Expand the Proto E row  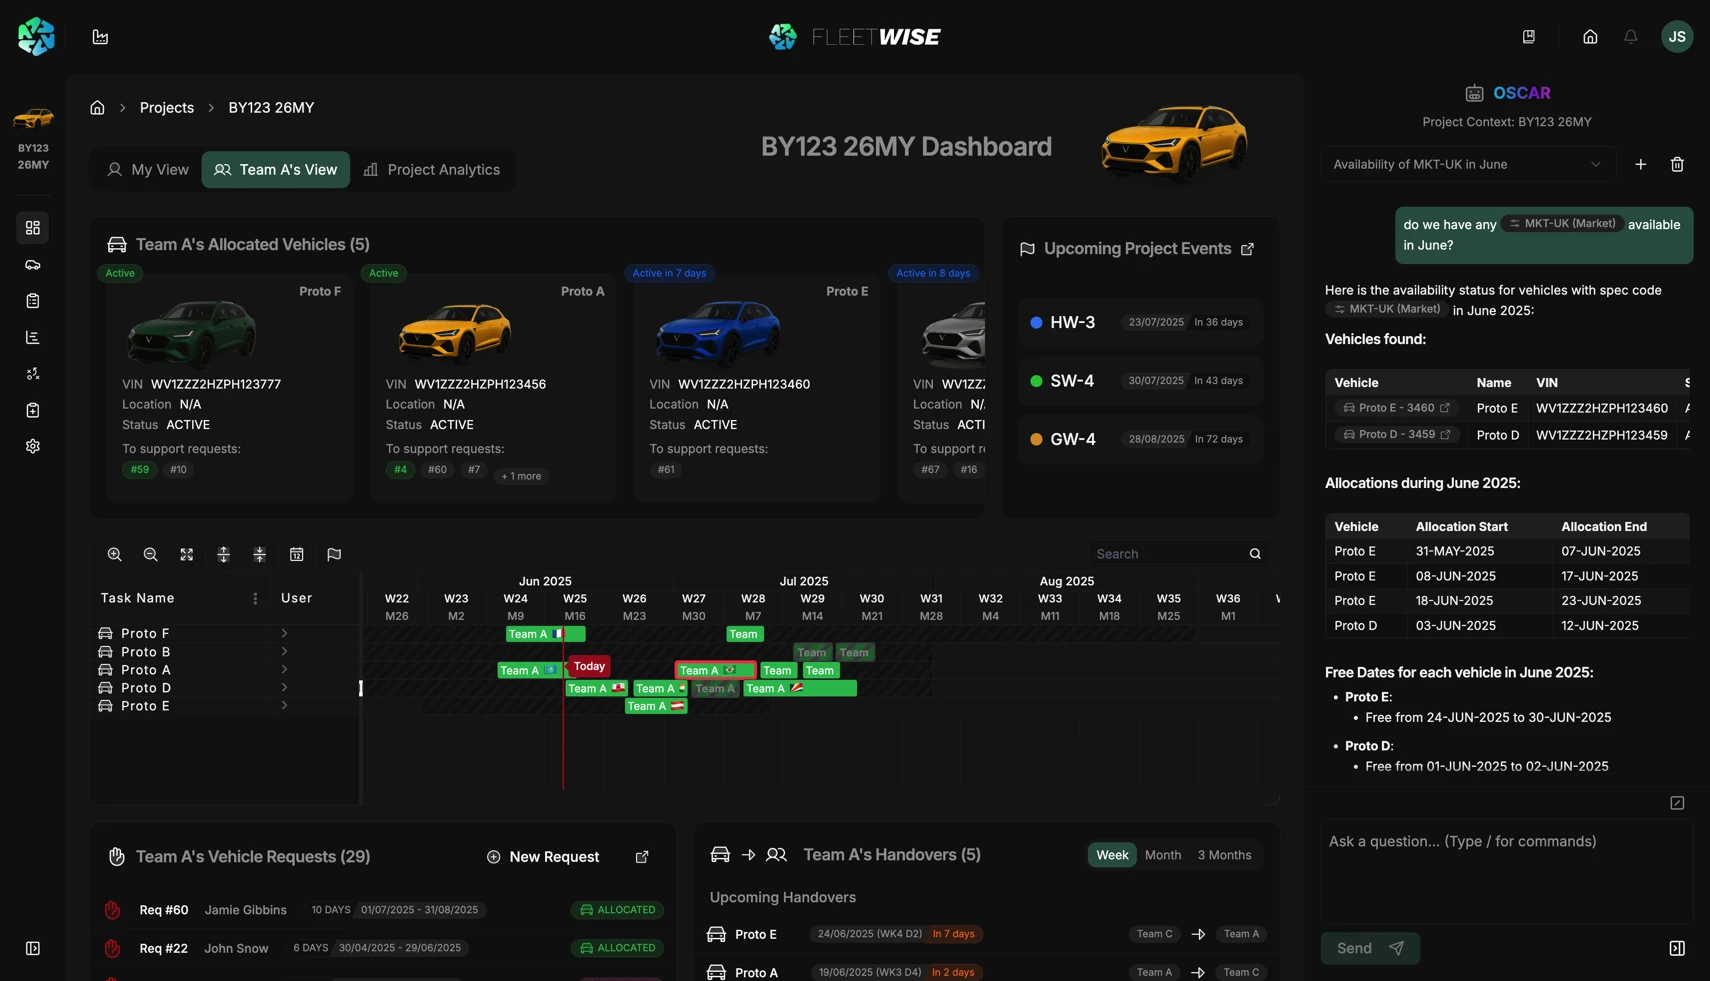[285, 705]
